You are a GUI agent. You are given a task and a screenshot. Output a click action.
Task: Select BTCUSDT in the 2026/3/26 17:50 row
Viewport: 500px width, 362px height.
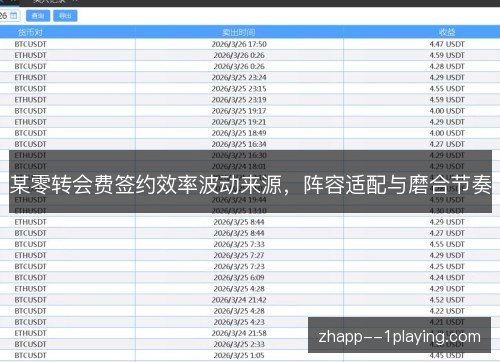click(x=30, y=44)
